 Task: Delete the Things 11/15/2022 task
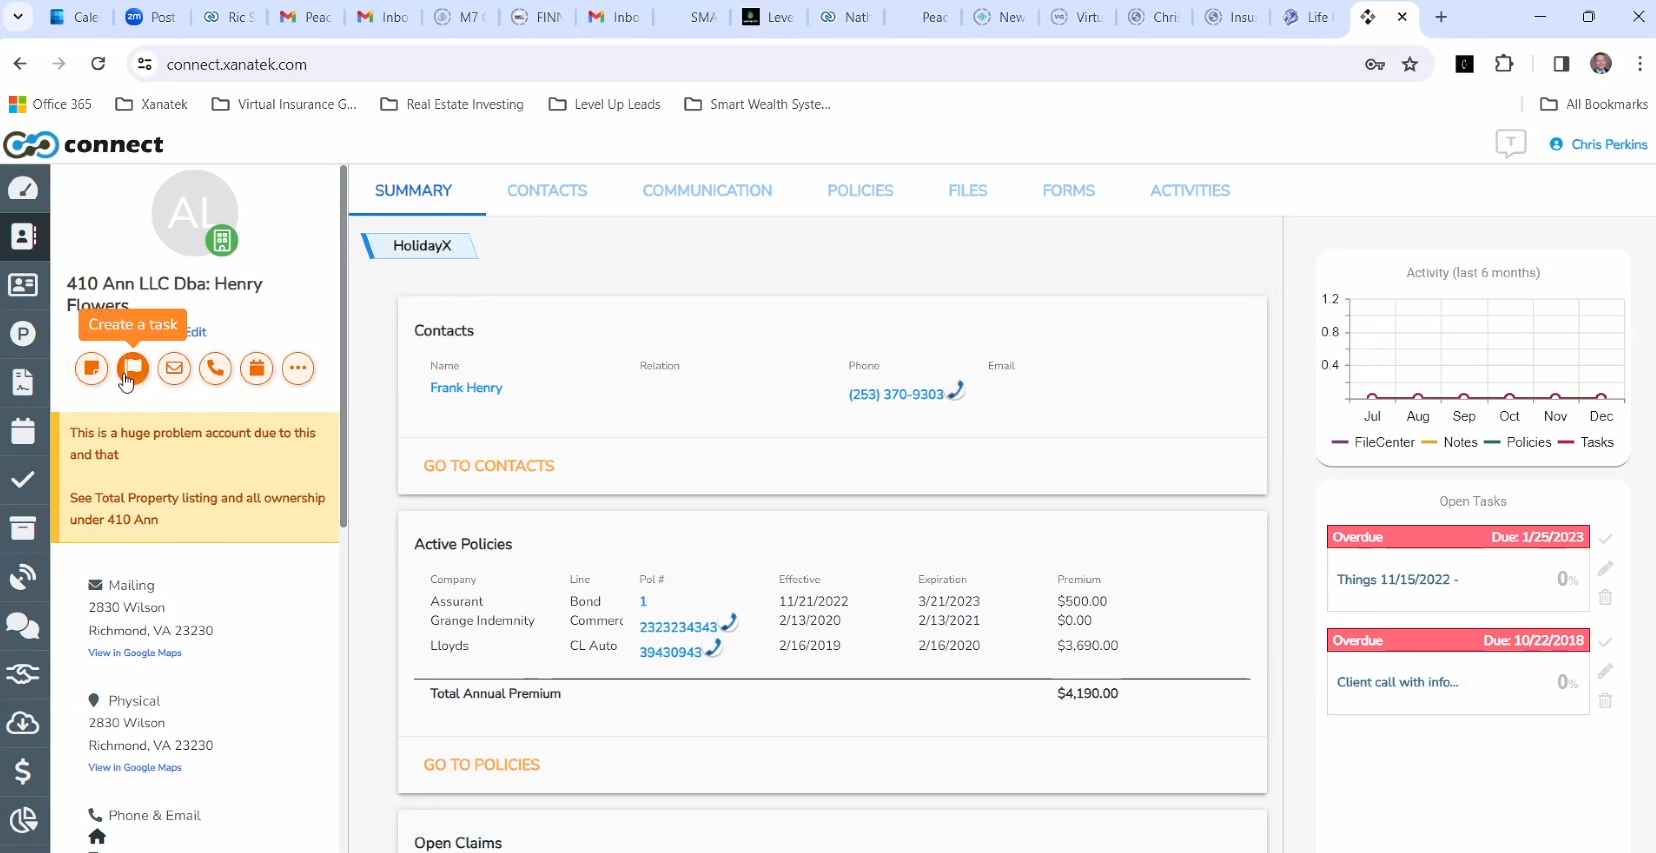click(1605, 598)
